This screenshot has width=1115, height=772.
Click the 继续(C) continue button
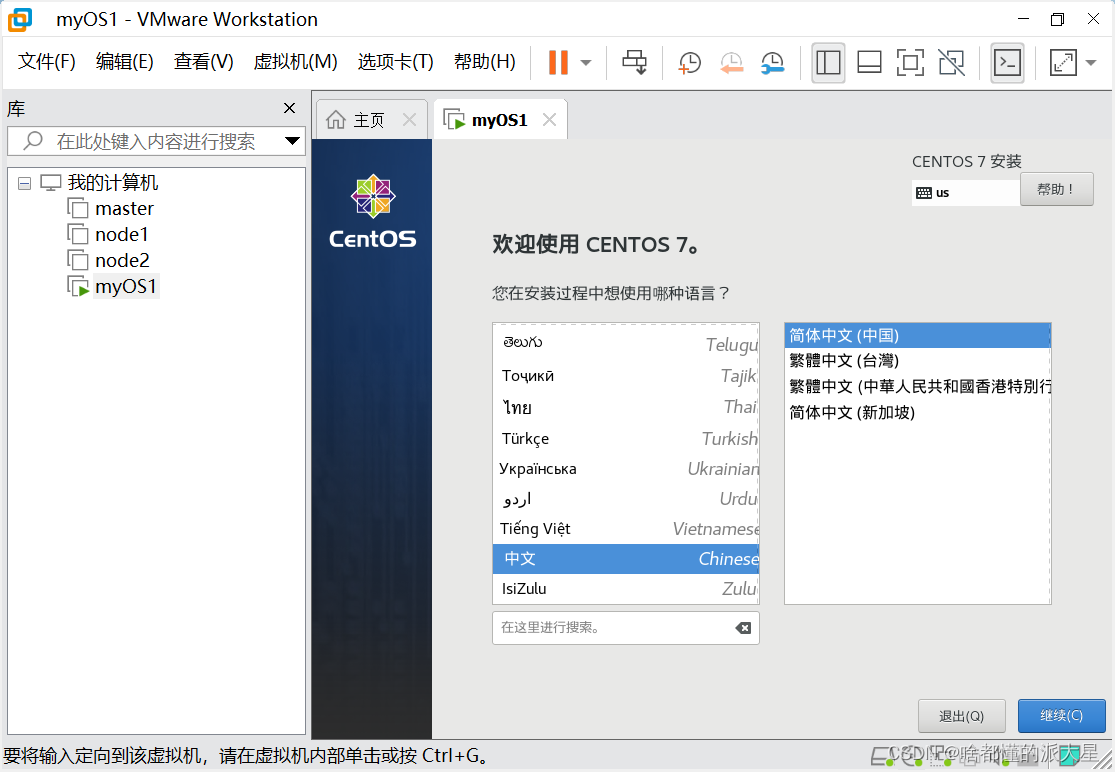pyautogui.click(x=1062, y=716)
